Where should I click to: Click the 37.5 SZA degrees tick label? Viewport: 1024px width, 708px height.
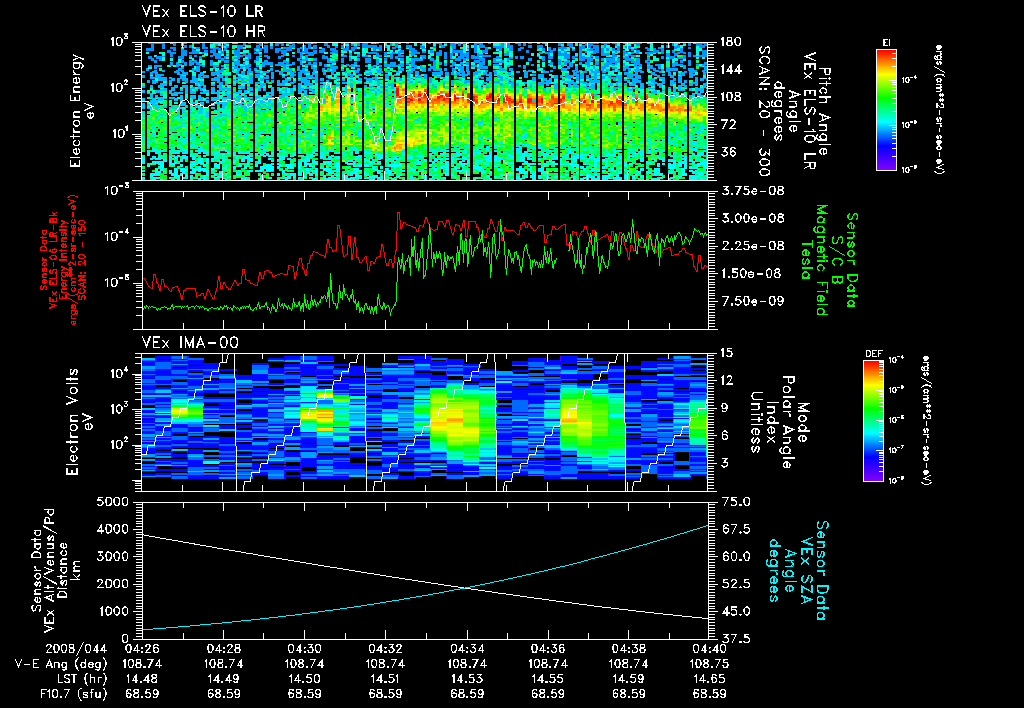click(x=735, y=639)
